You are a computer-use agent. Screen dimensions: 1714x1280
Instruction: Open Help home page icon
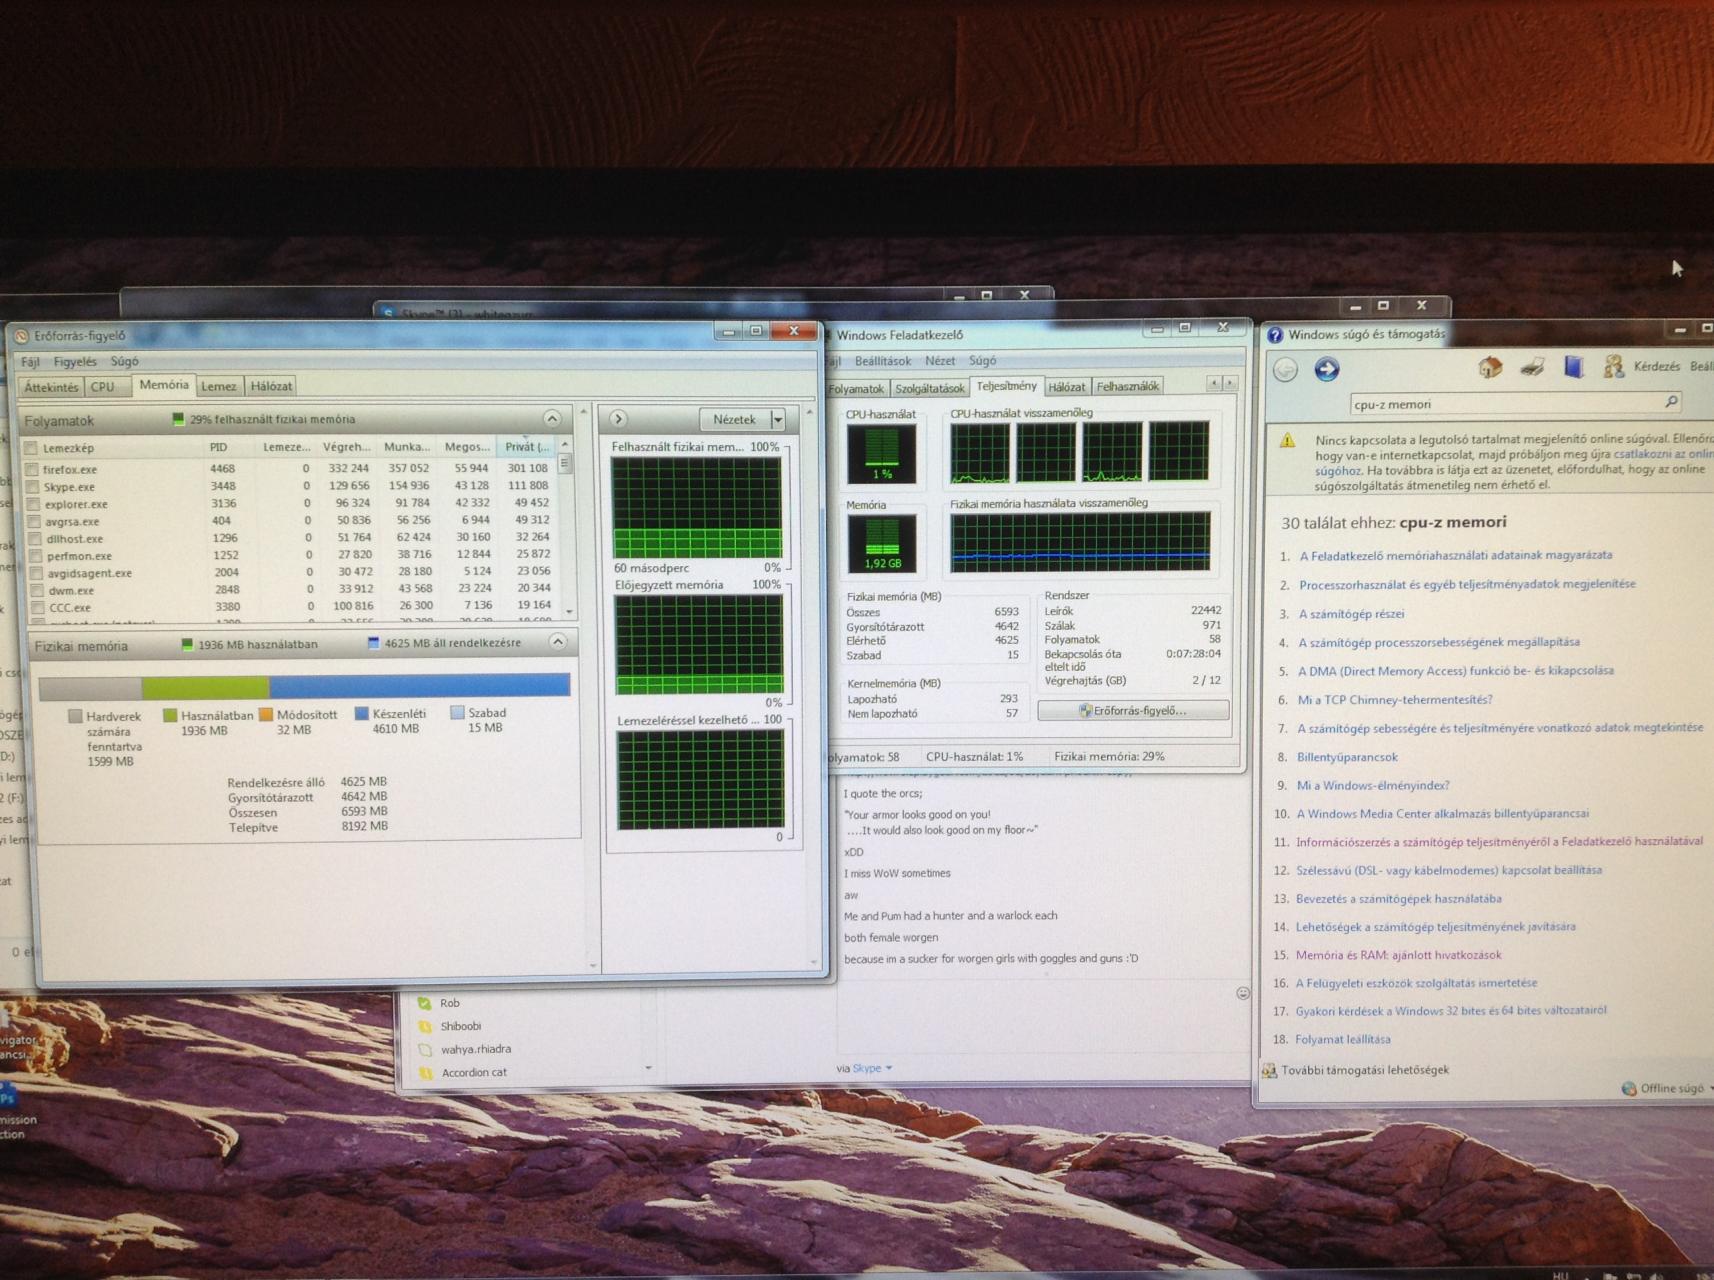point(1490,368)
